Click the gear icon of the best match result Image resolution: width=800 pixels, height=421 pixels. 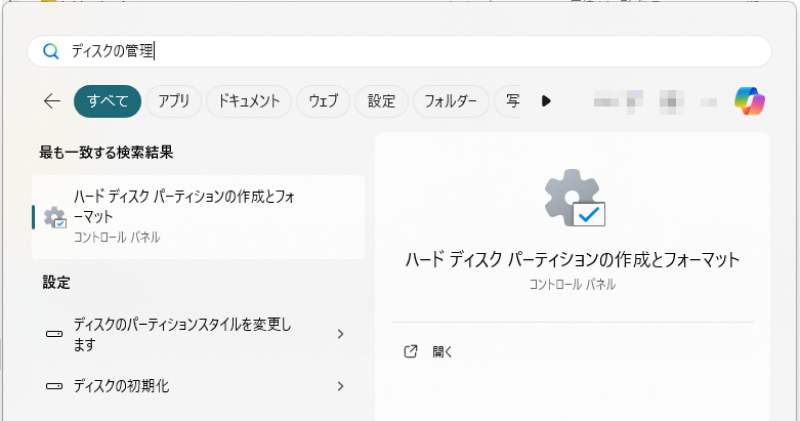click(55, 217)
